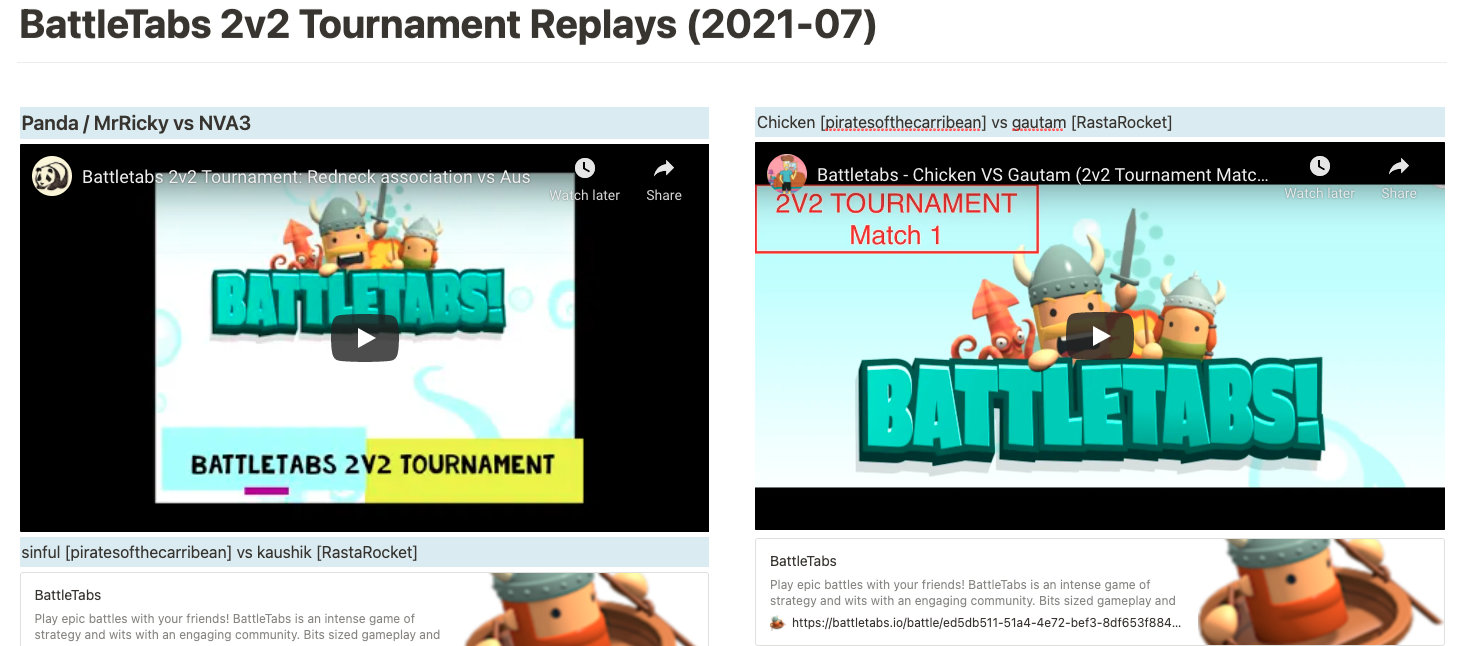Click Share arrow on Panda video
Screen dimensions: 1464x646
tap(664, 168)
